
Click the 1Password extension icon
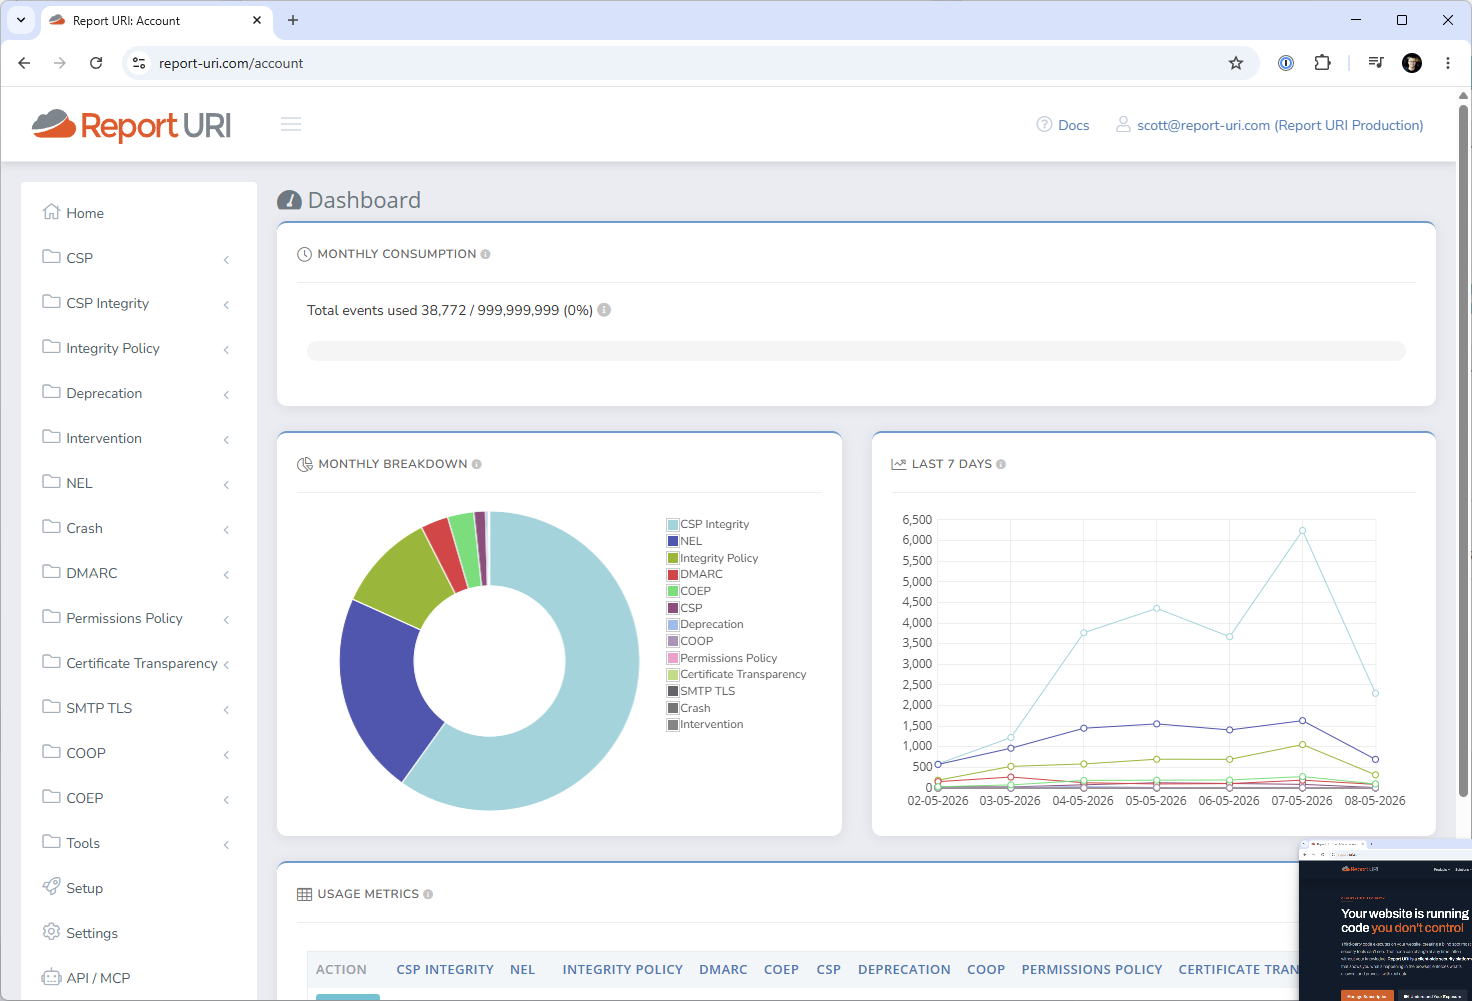[x=1286, y=63]
